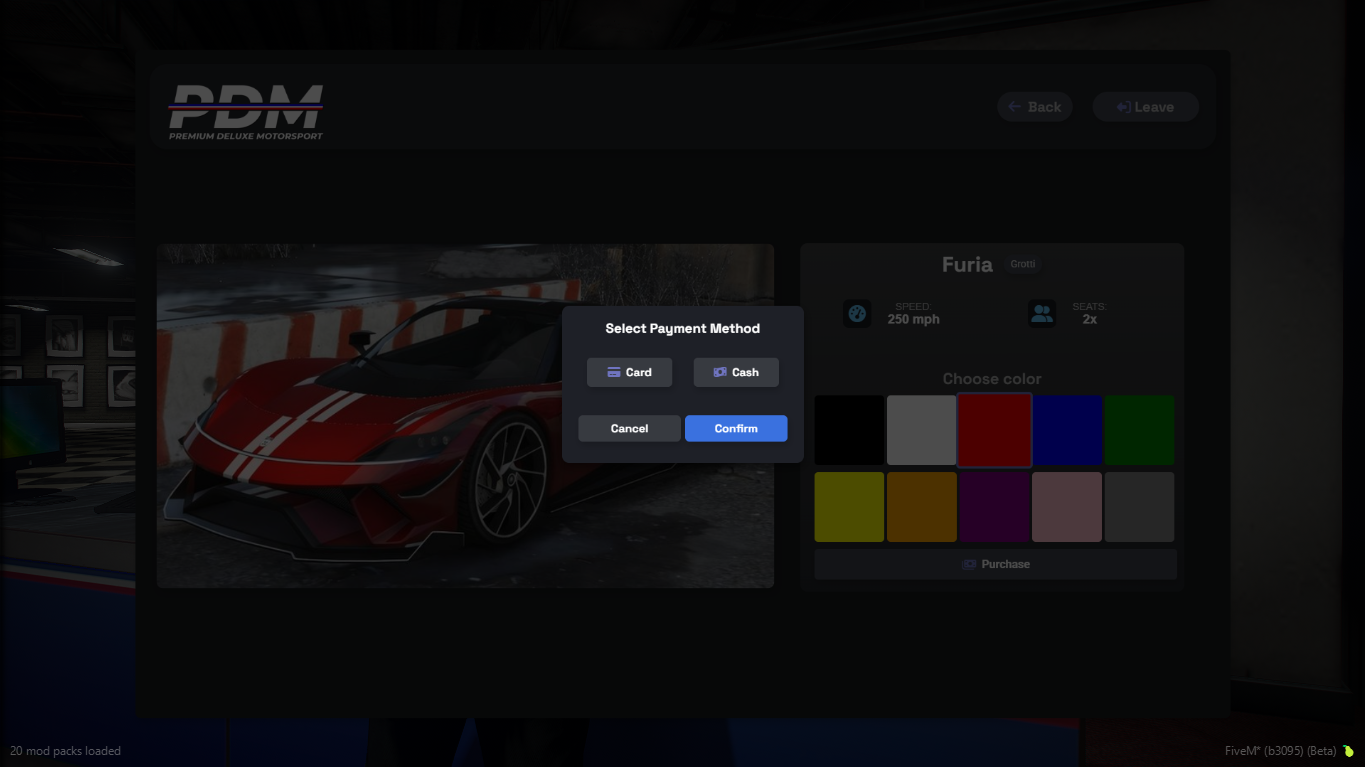
Task: Choose Card as payment method
Action: (x=629, y=372)
